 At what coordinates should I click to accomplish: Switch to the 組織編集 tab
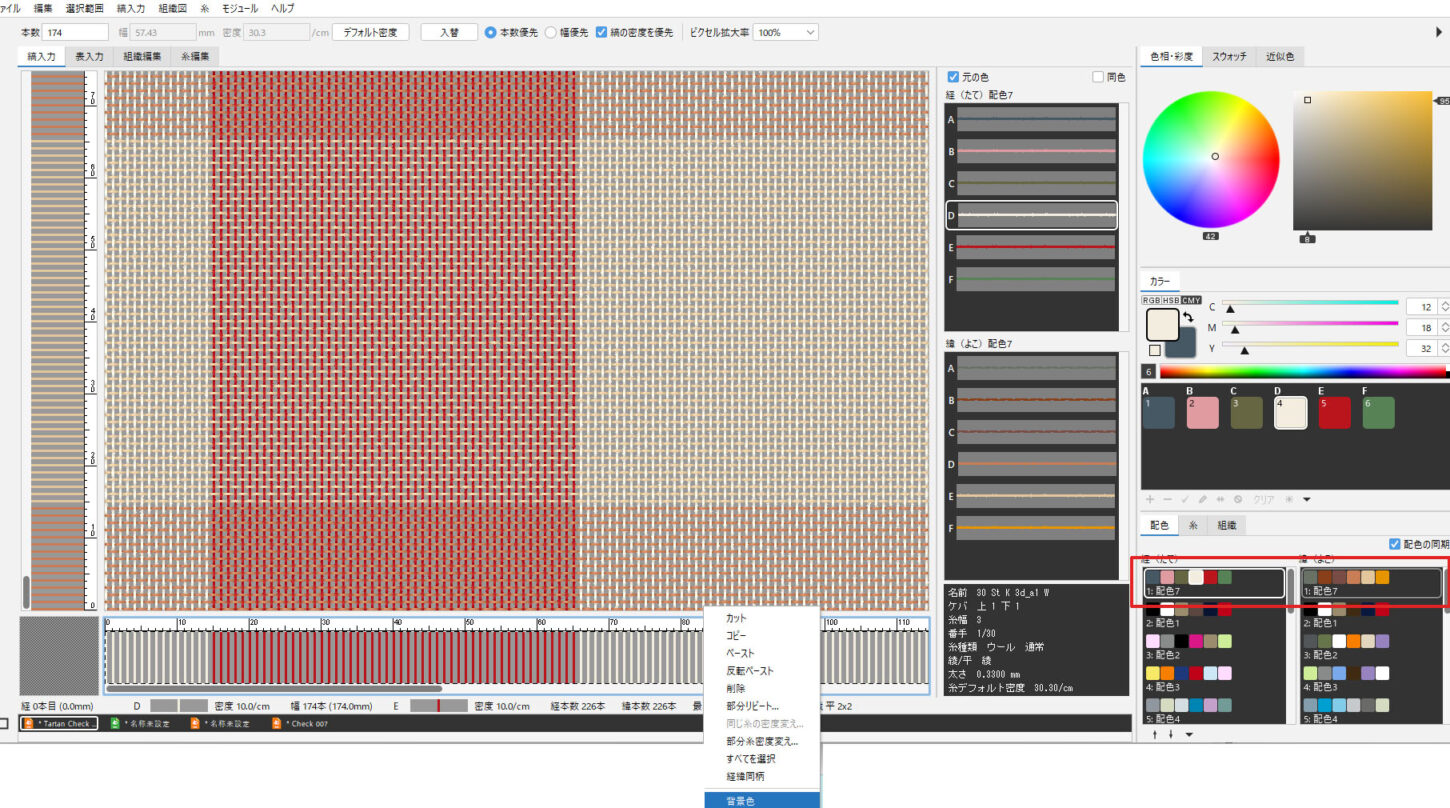[x=142, y=57]
